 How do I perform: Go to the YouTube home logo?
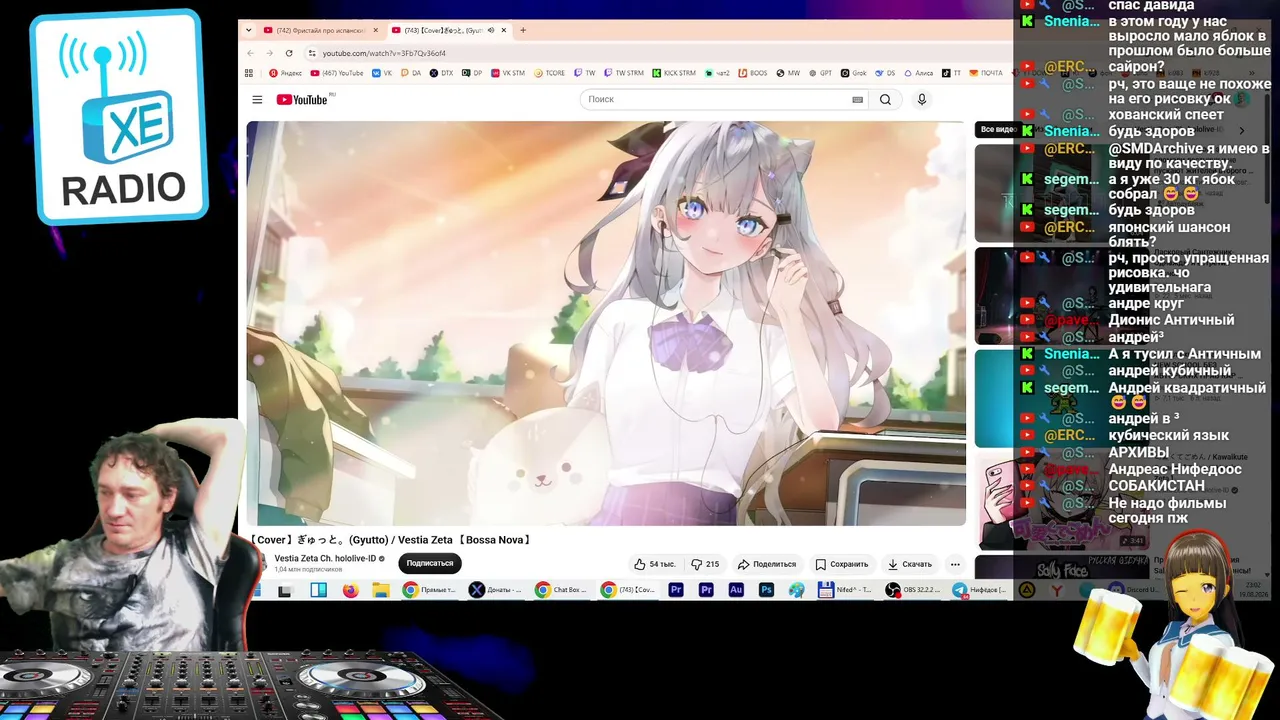click(x=302, y=99)
